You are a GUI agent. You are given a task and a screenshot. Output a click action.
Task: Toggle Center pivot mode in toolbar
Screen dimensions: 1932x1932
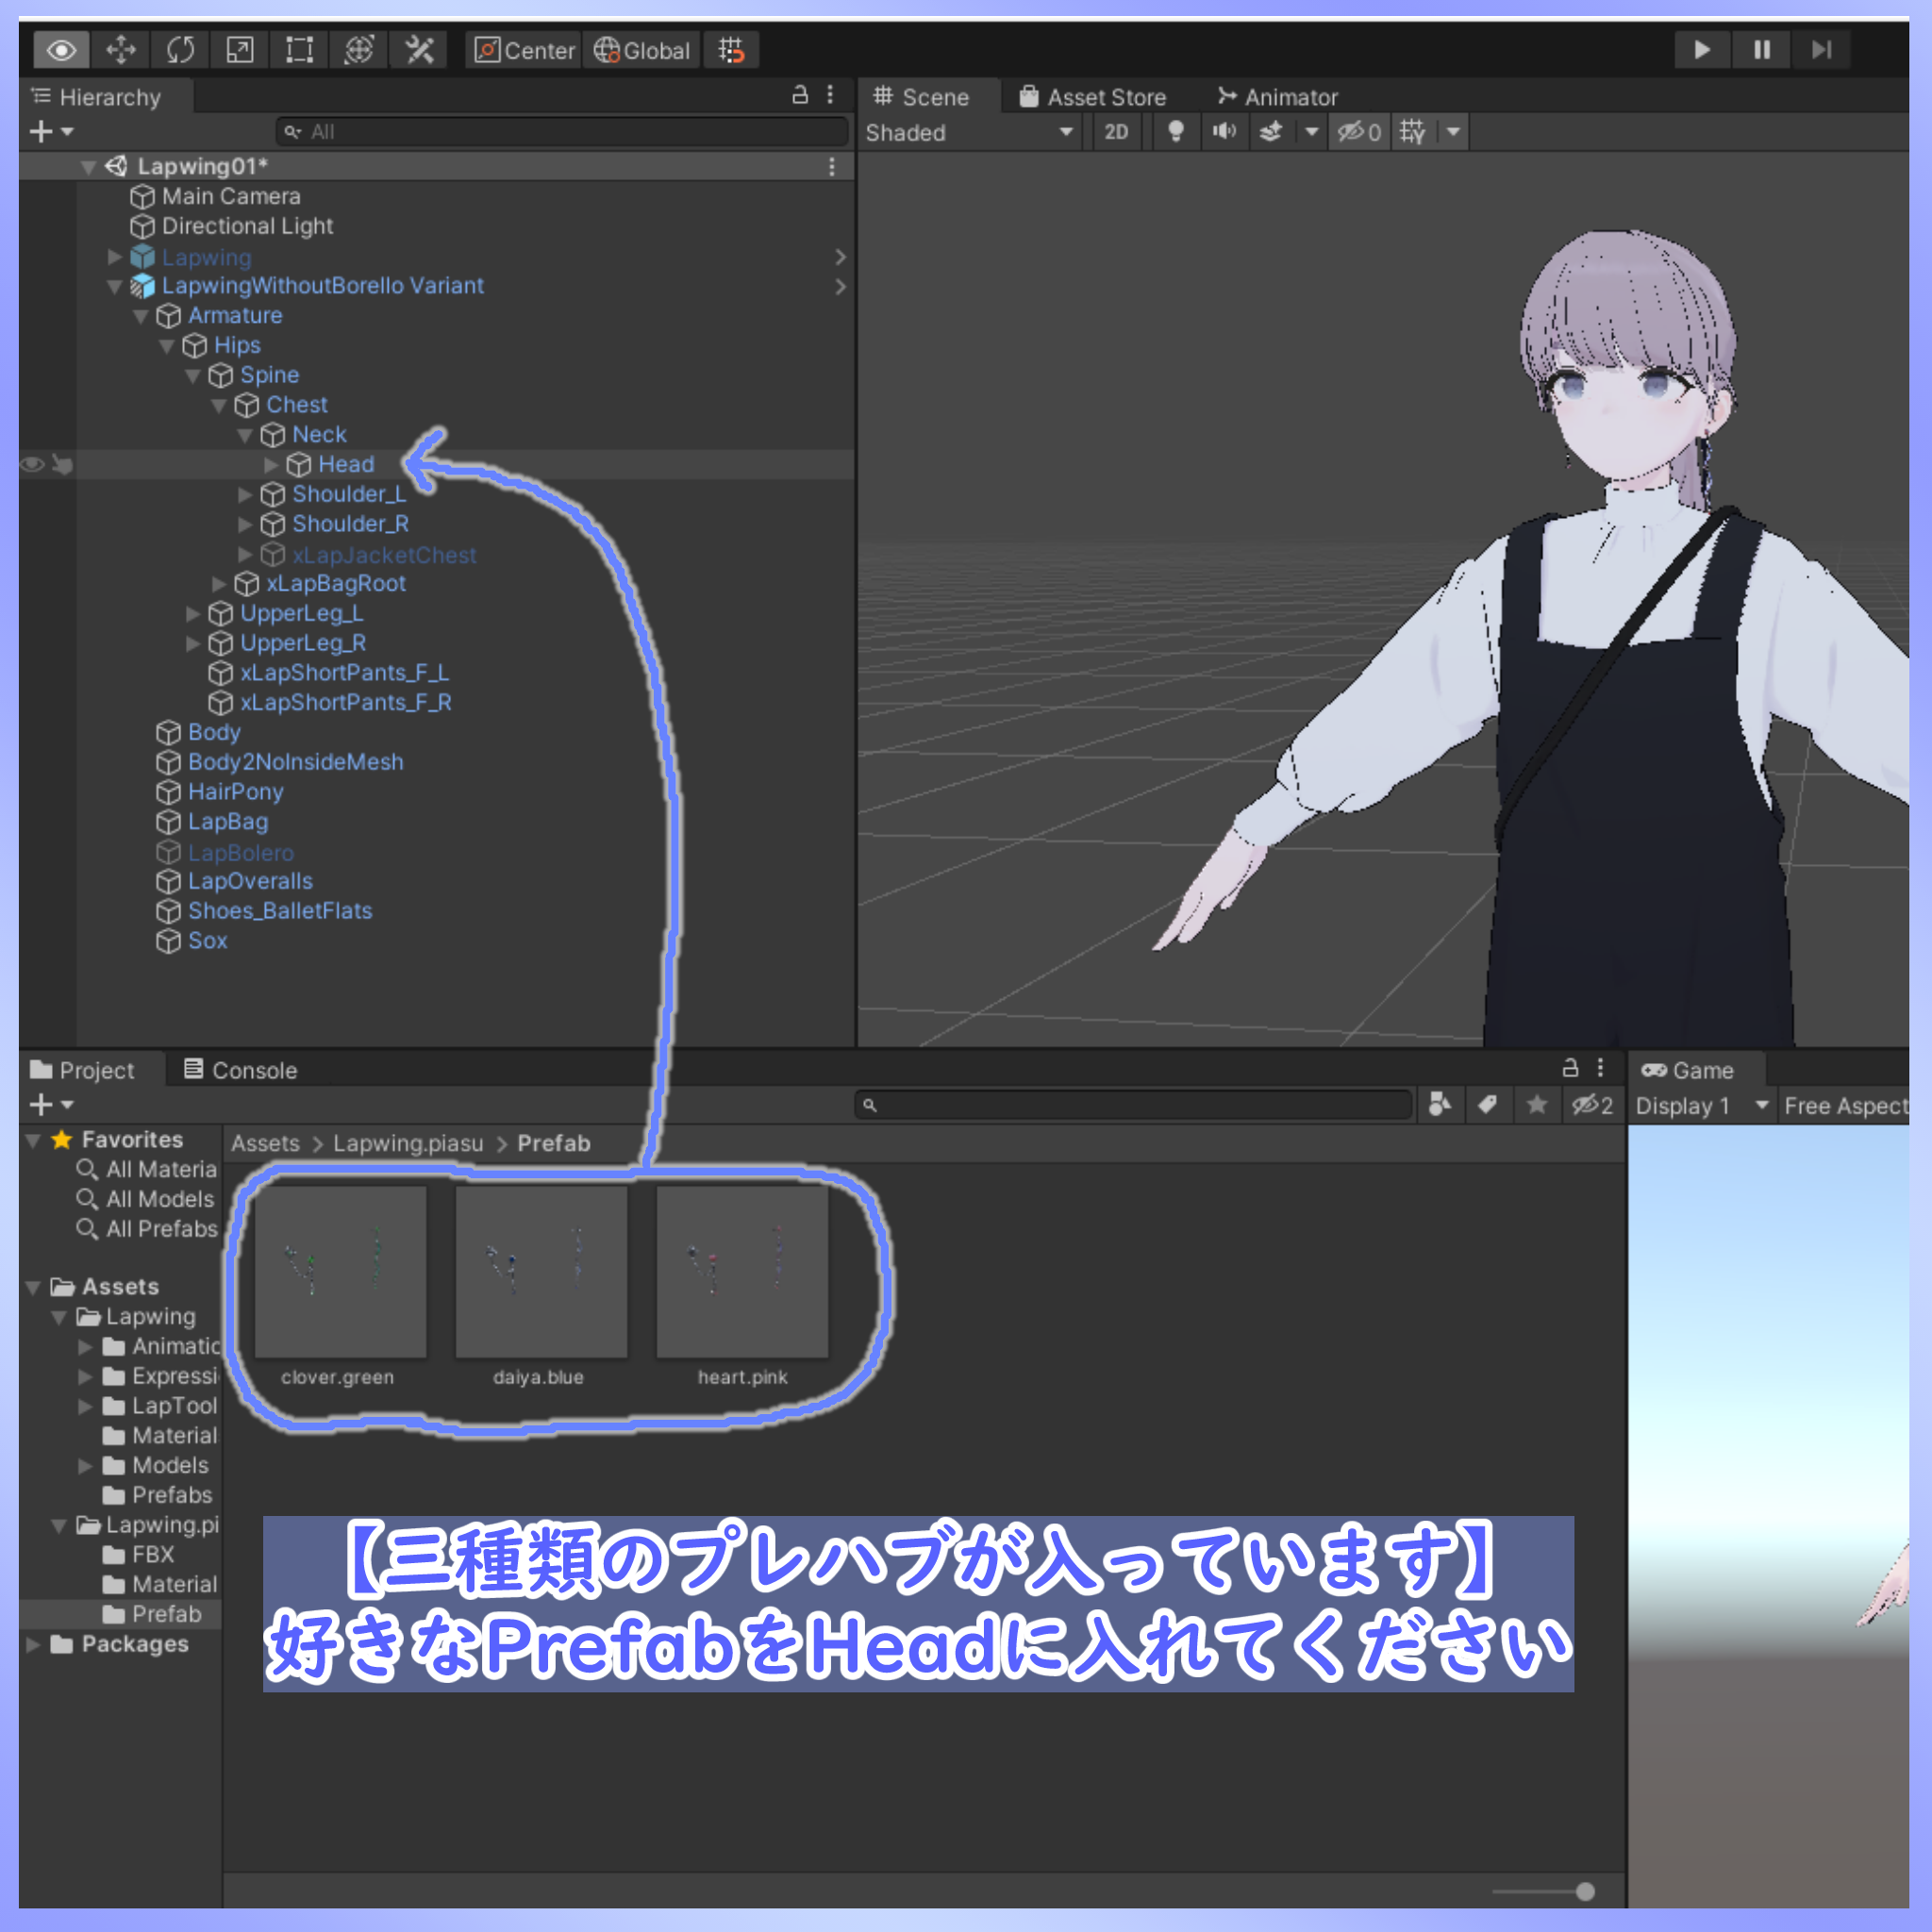pyautogui.click(x=523, y=49)
